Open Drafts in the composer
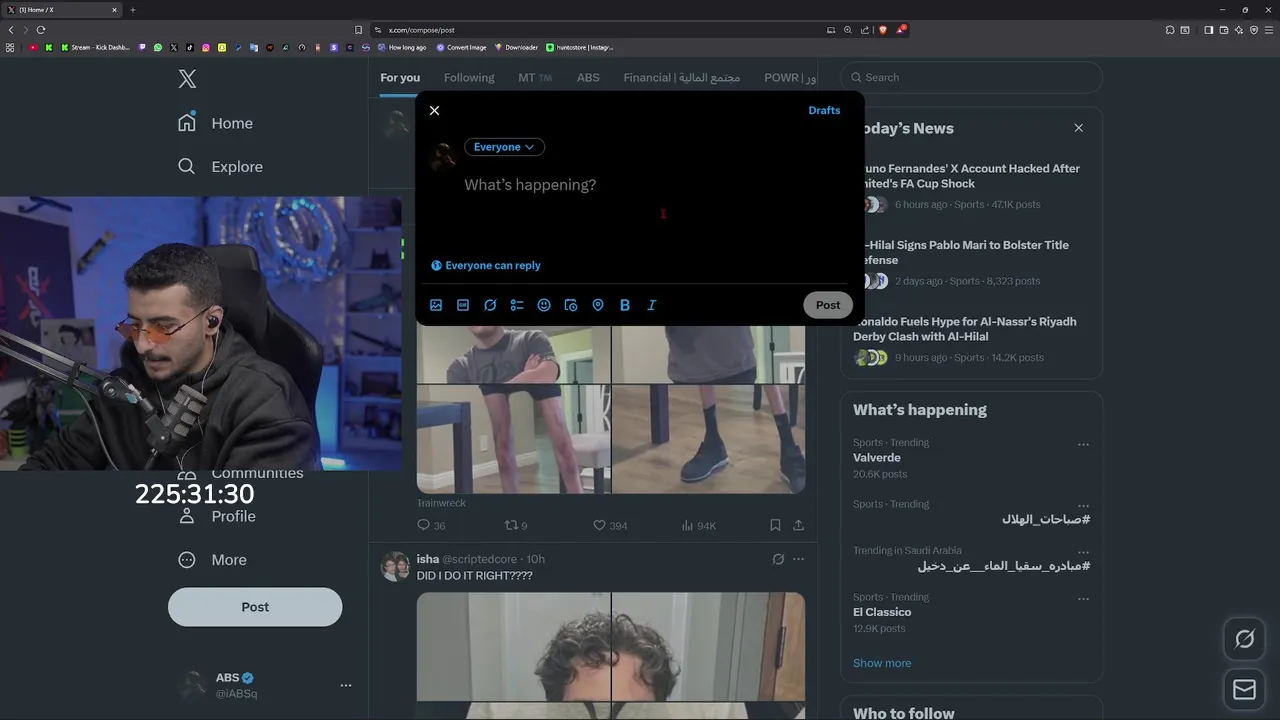 [x=824, y=110]
